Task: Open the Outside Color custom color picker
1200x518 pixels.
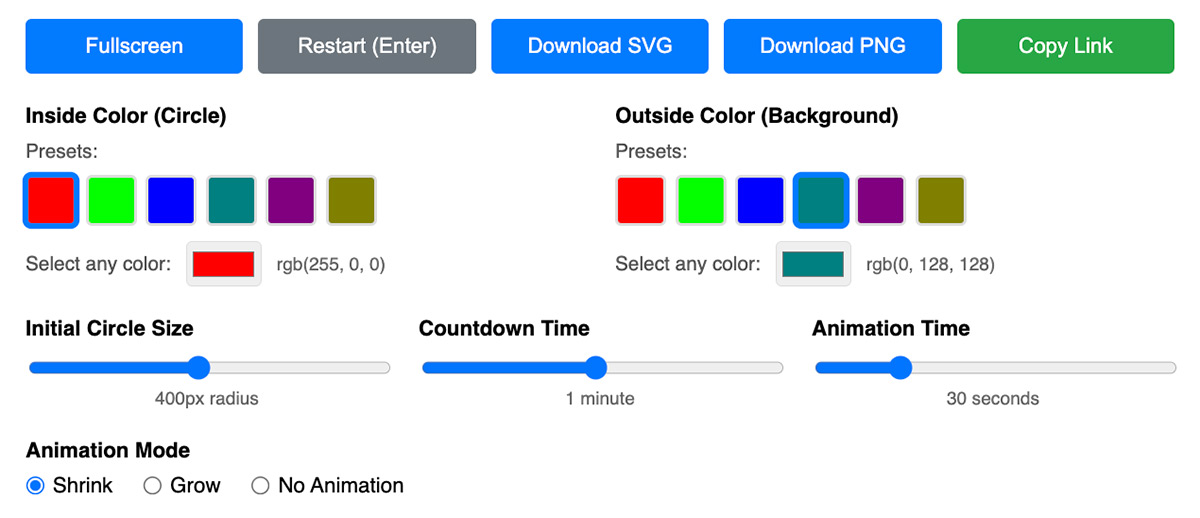Action: pyautogui.click(x=813, y=264)
